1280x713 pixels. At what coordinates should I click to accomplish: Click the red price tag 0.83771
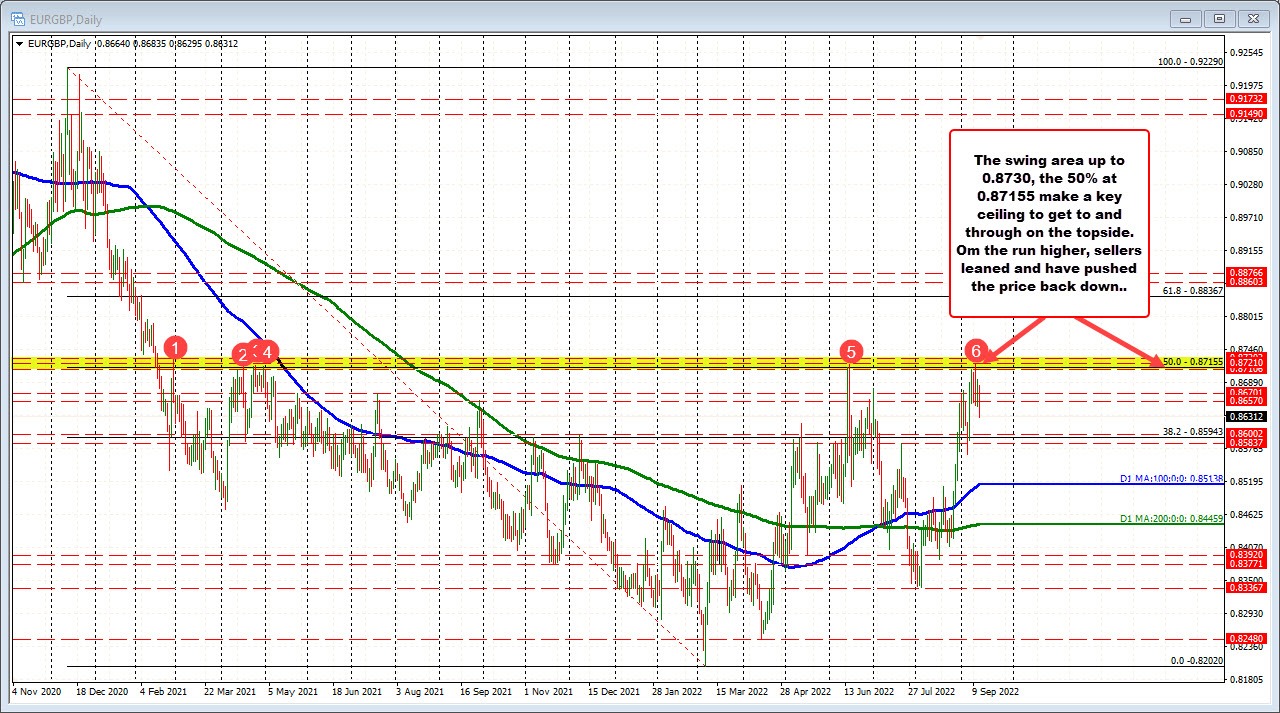[x=1247, y=564]
